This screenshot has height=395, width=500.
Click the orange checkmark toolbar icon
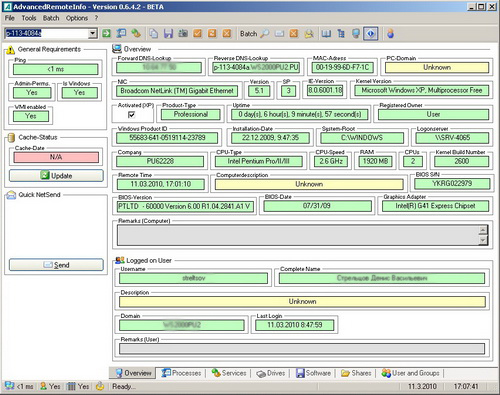(198, 33)
